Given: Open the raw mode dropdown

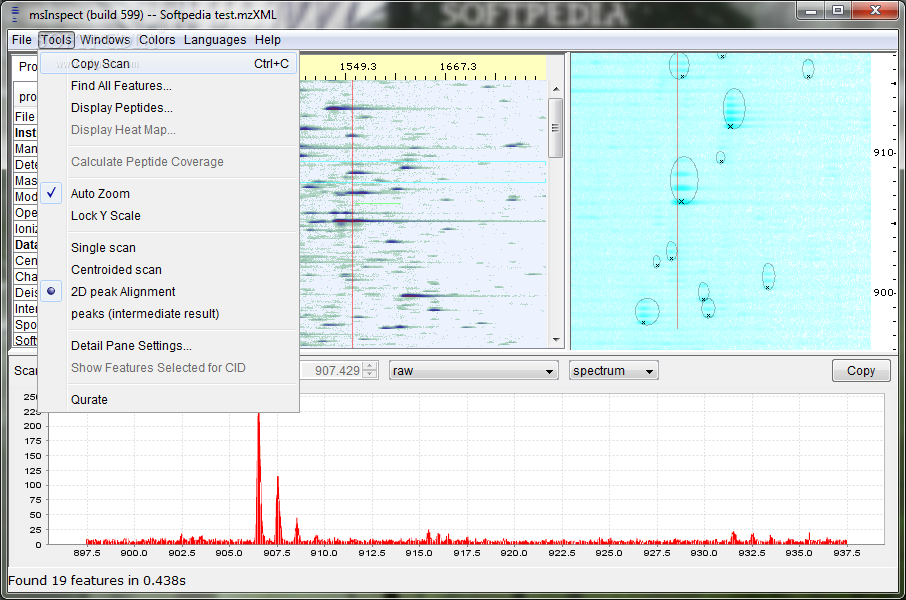Looking at the screenshot, I should pyautogui.click(x=474, y=371).
